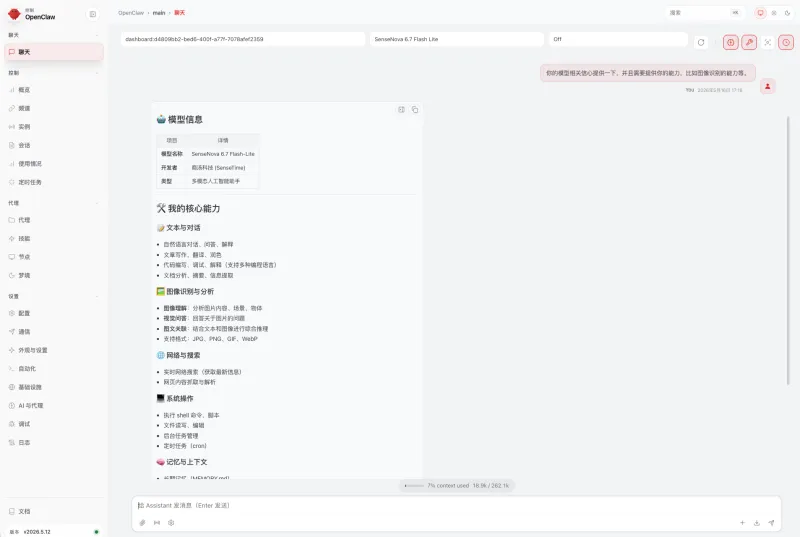
Task: Click the side-panel icon on assistant reply
Action: [x=402, y=110]
